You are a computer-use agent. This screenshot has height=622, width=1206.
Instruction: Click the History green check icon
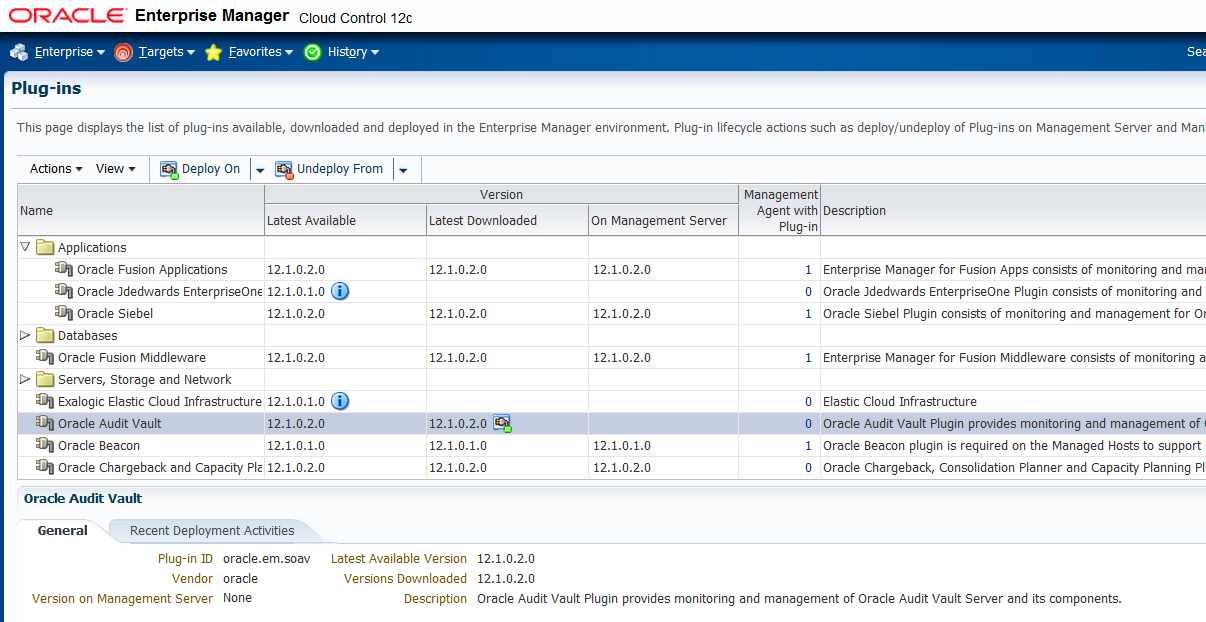[x=312, y=52]
